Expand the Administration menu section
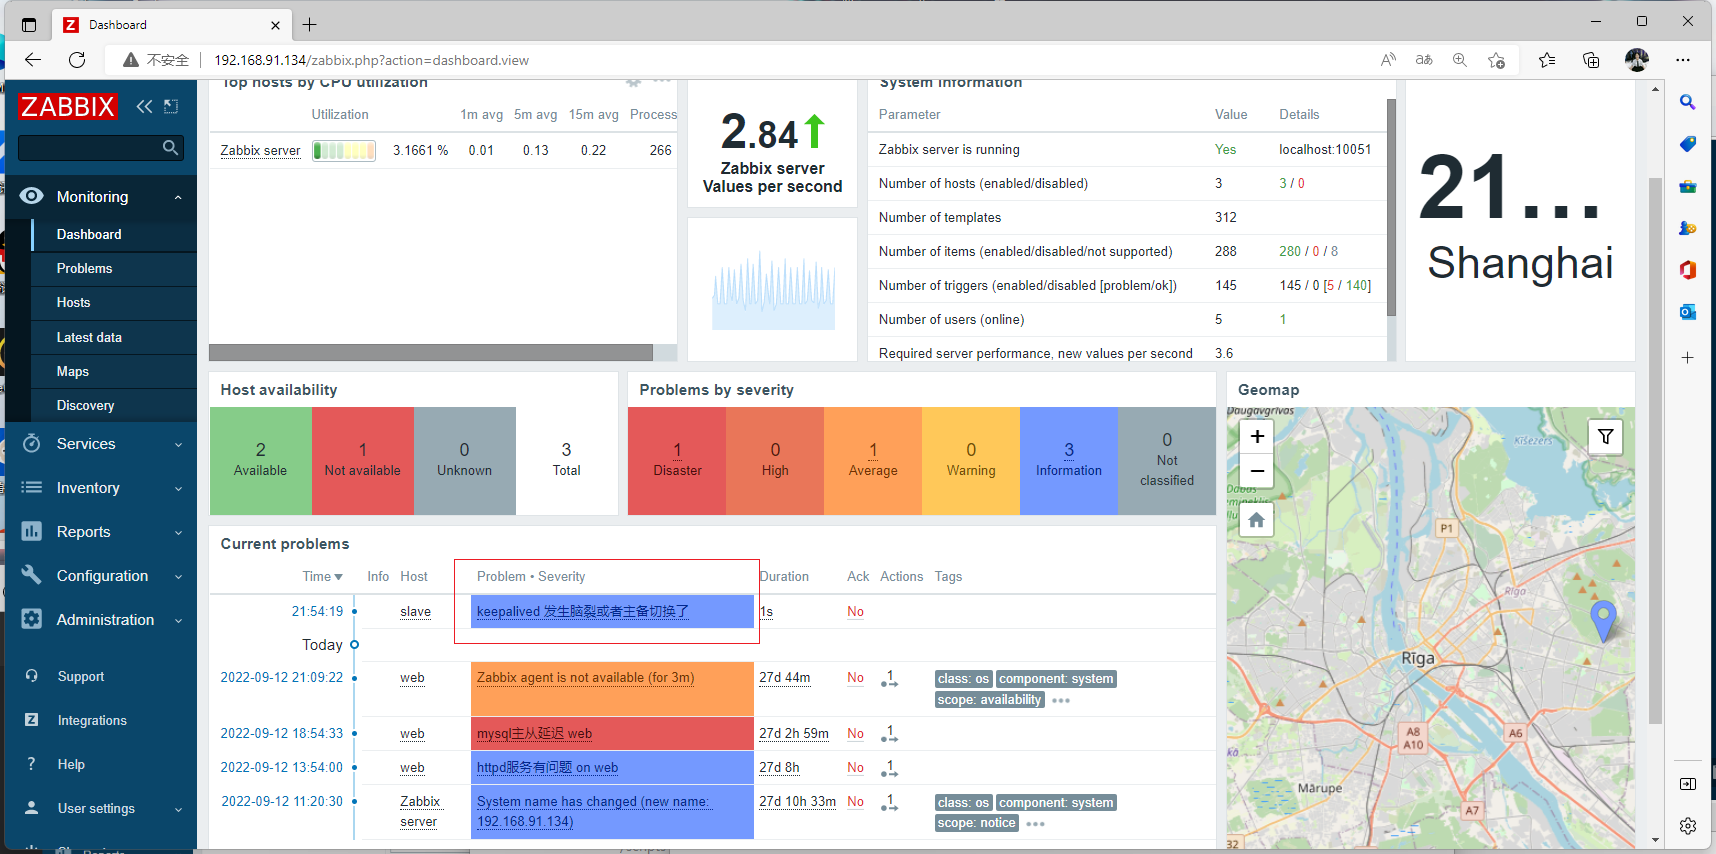This screenshot has height=854, width=1716. 179,620
